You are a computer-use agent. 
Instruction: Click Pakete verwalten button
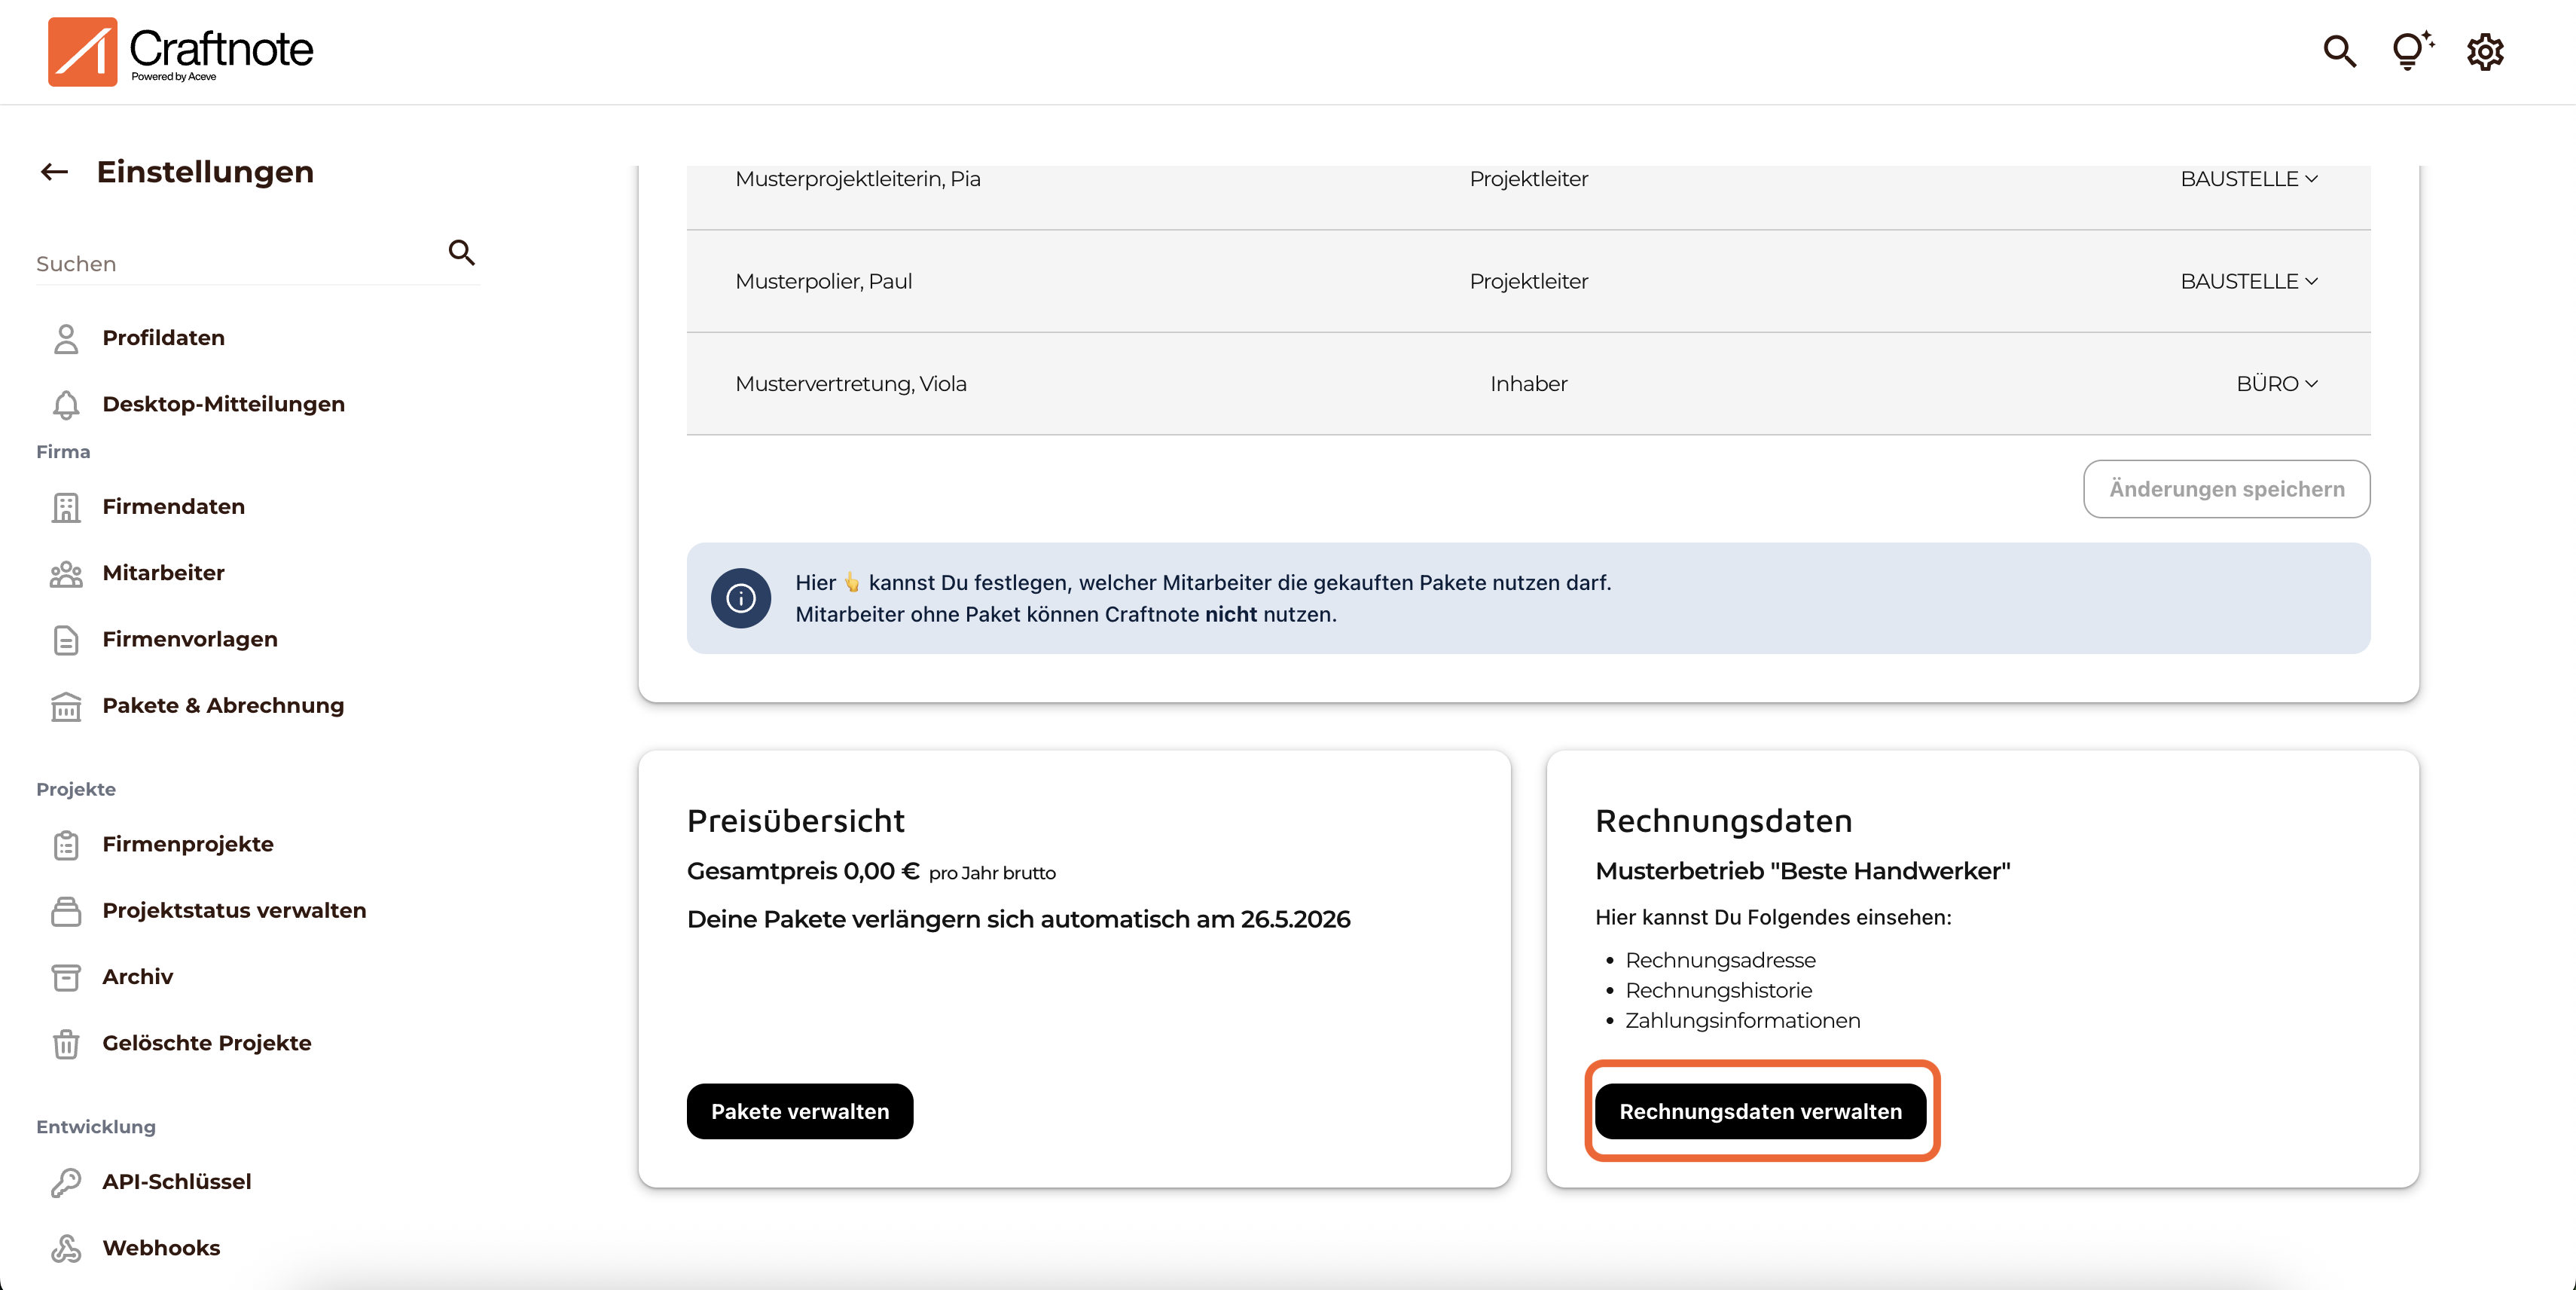[x=799, y=1111]
